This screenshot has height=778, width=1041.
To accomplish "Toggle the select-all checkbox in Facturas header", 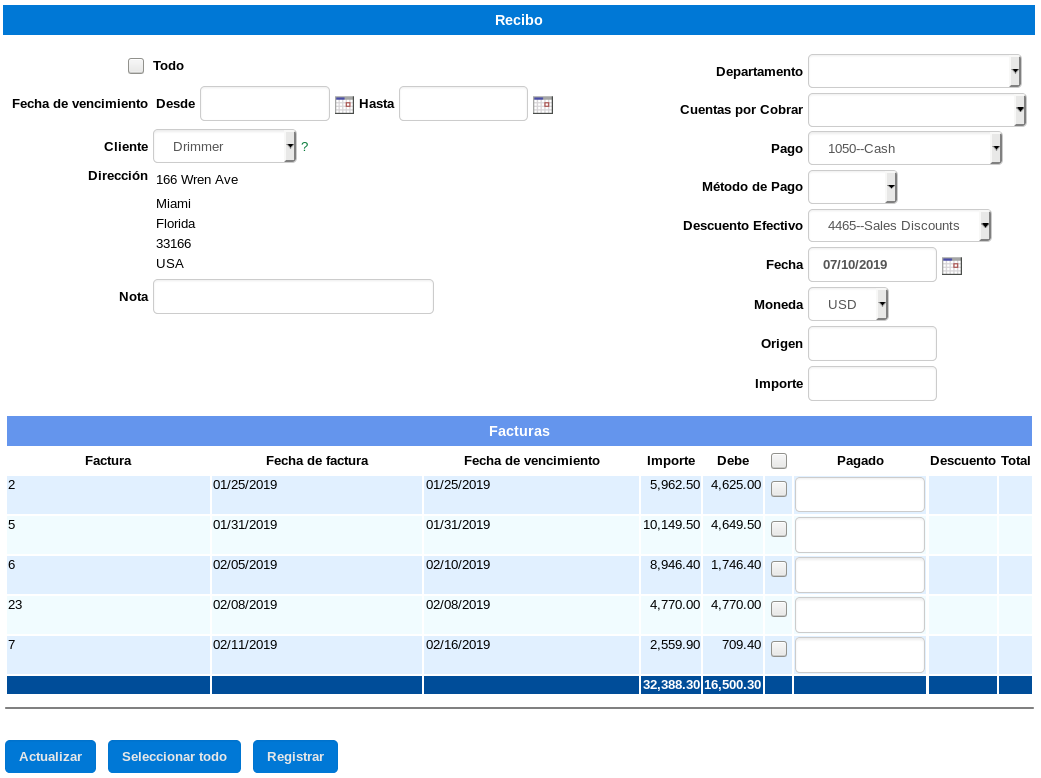I will [779, 461].
